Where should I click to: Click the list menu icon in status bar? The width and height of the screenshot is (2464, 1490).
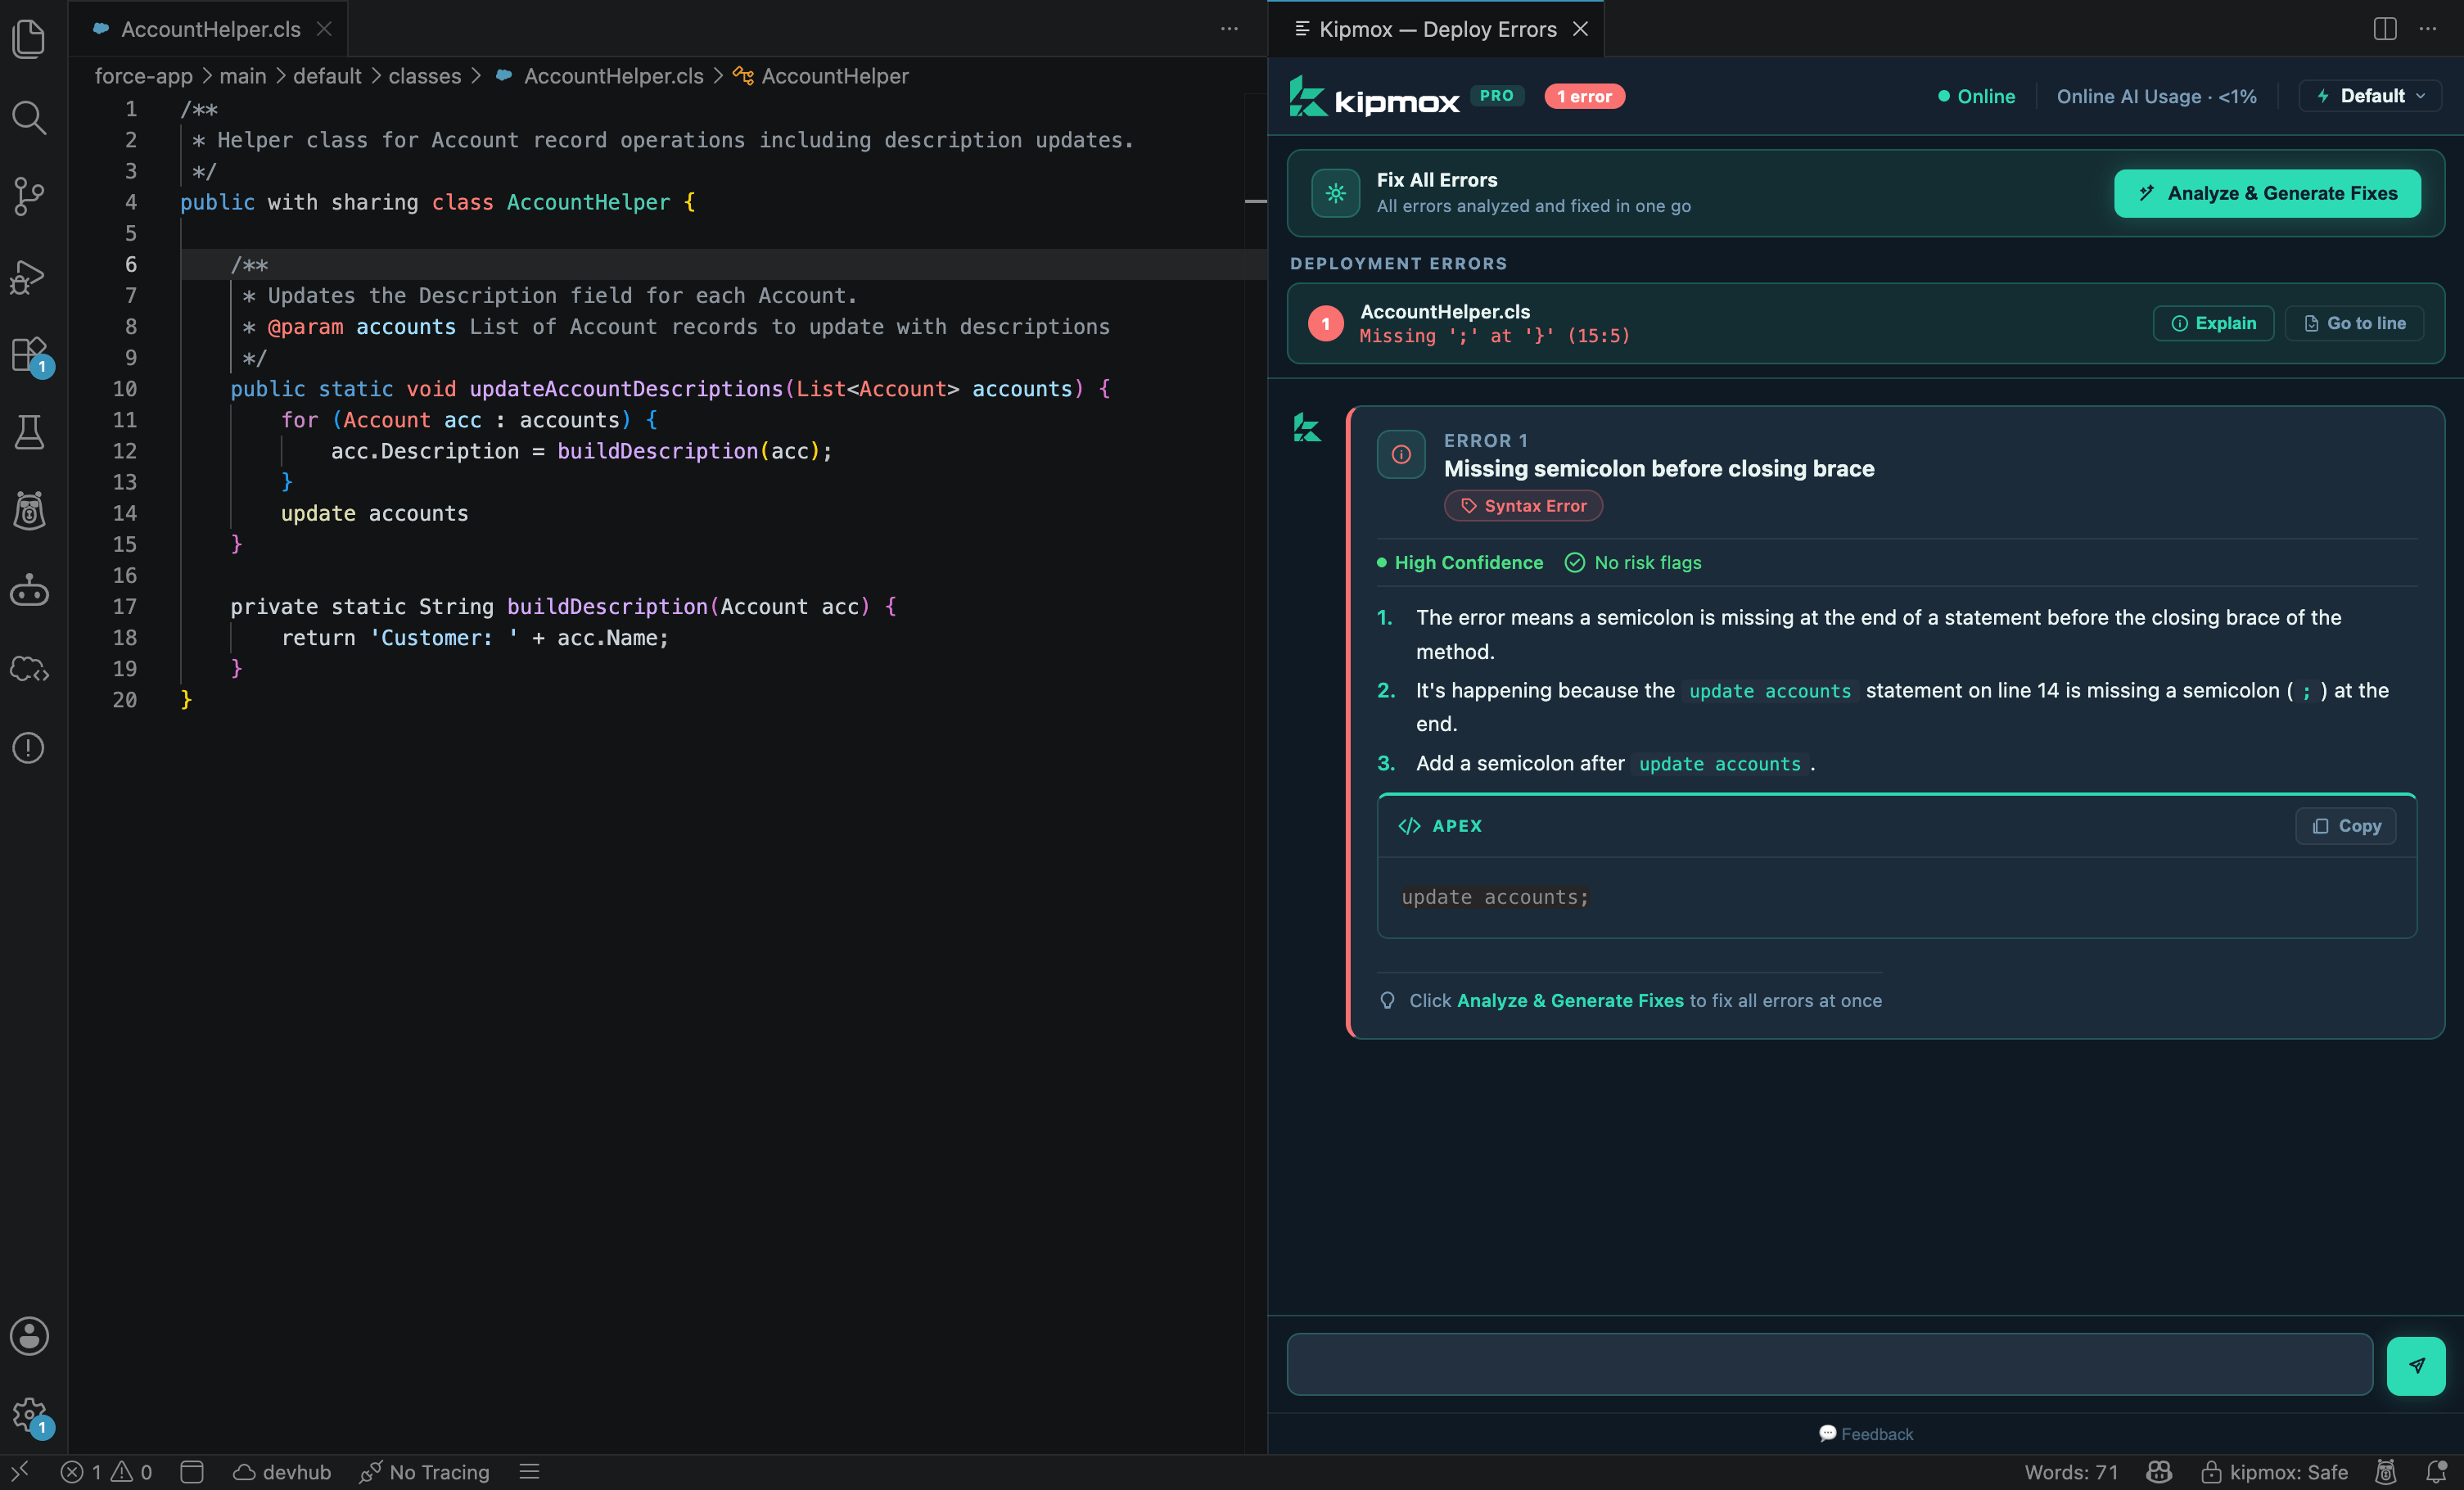click(x=530, y=1471)
